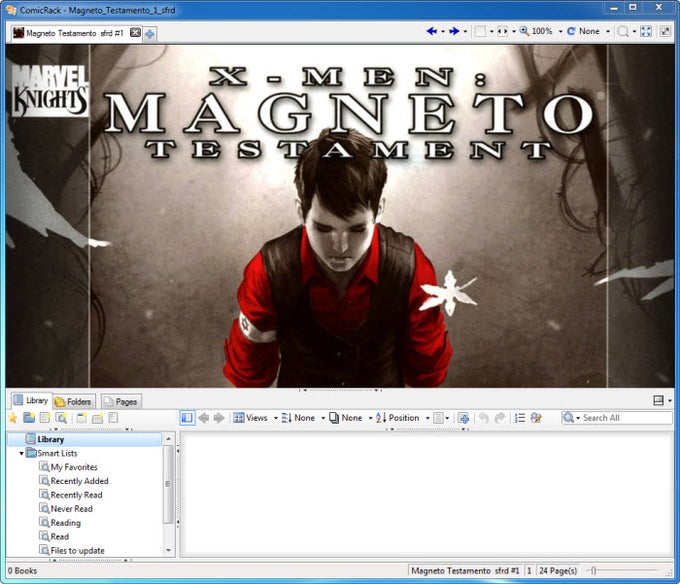Switch to the Pages tab

[x=121, y=402]
